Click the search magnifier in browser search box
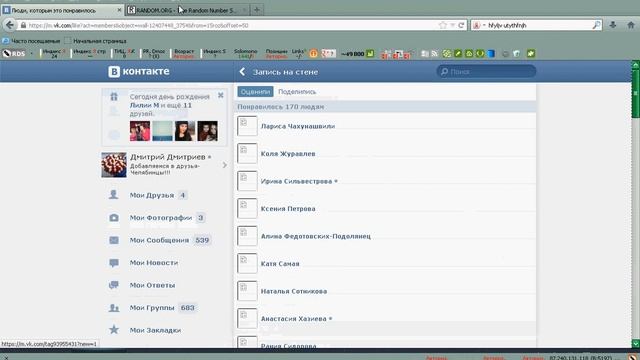The width and height of the screenshot is (640, 360). [x=596, y=25]
